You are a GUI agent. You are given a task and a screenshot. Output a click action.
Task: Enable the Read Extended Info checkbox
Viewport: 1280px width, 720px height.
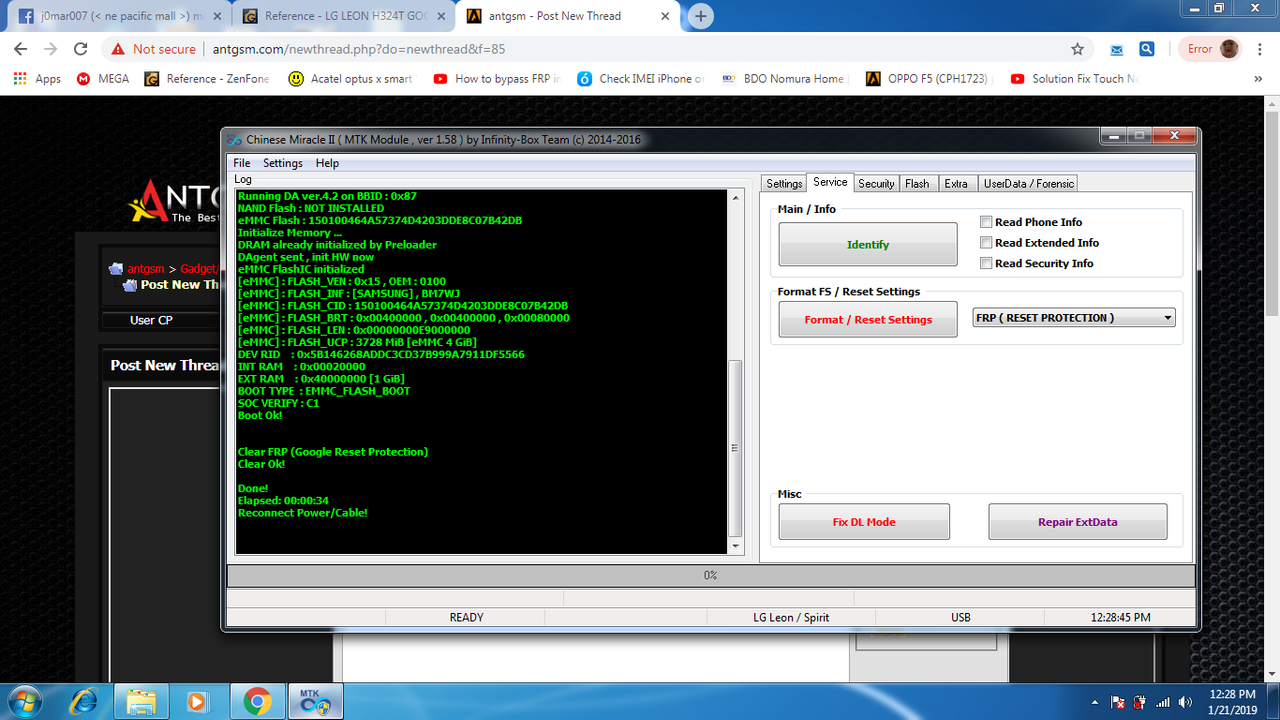pyautogui.click(x=986, y=243)
